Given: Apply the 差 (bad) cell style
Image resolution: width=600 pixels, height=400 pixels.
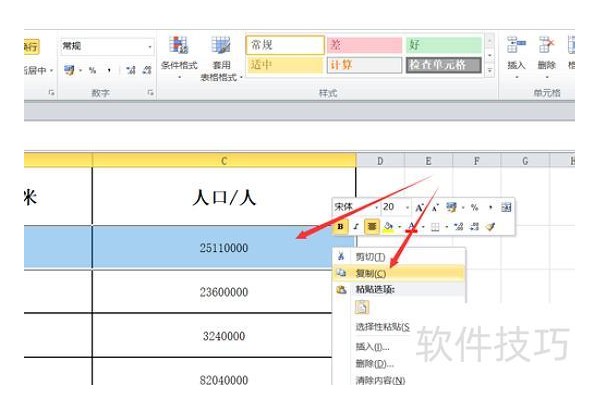Looking at the screenshot, I should pos(364,45).
